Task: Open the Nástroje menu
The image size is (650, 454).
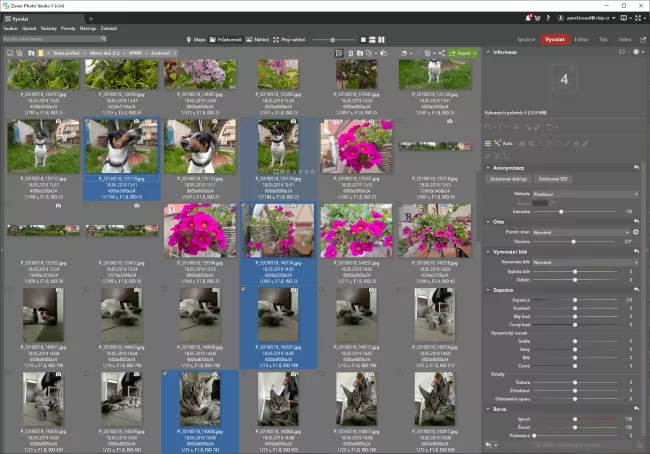Action: tap(86, 28)
